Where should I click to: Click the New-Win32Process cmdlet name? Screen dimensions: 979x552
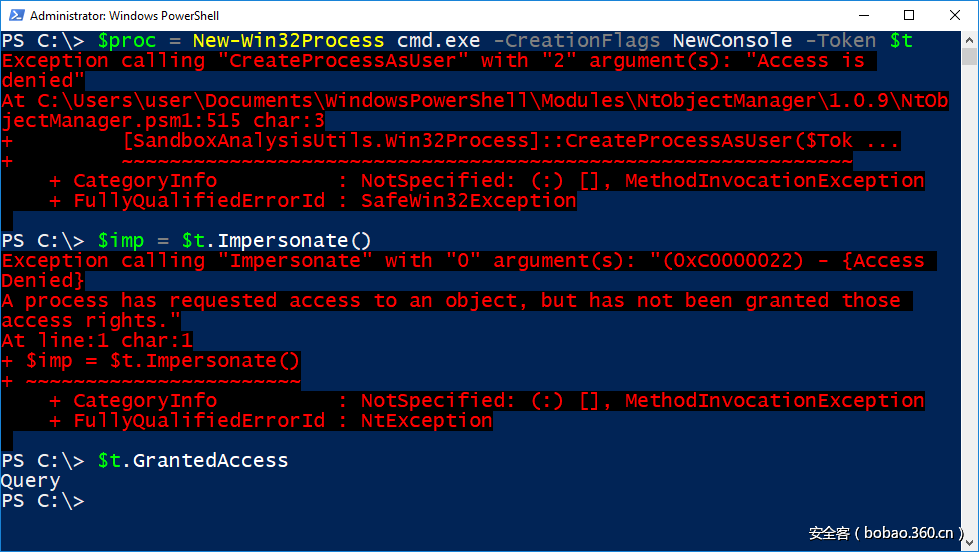(288, 41)
